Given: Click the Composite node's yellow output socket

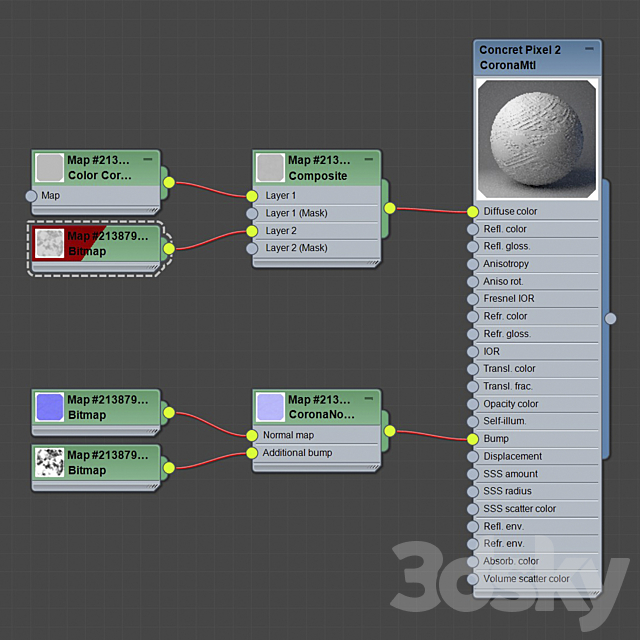Looking at the screenshot, I should pos(389,208).
